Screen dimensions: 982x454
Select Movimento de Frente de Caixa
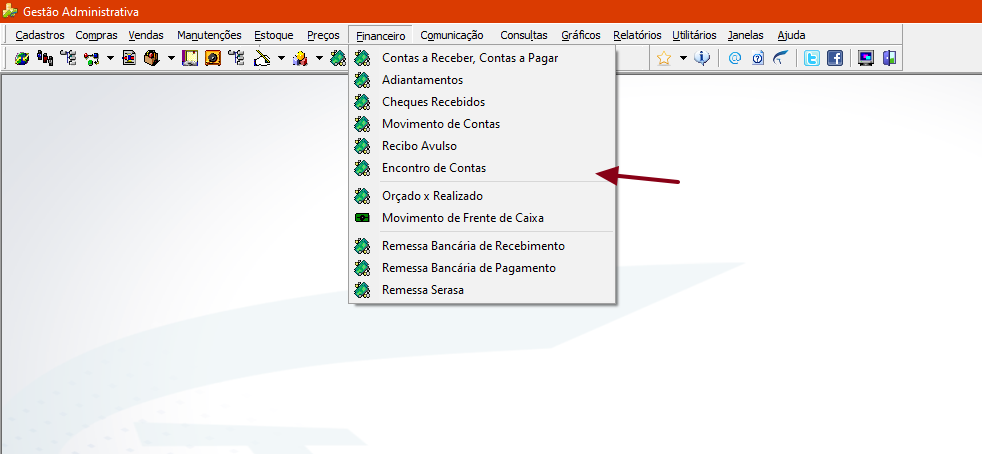pos(482,218)
